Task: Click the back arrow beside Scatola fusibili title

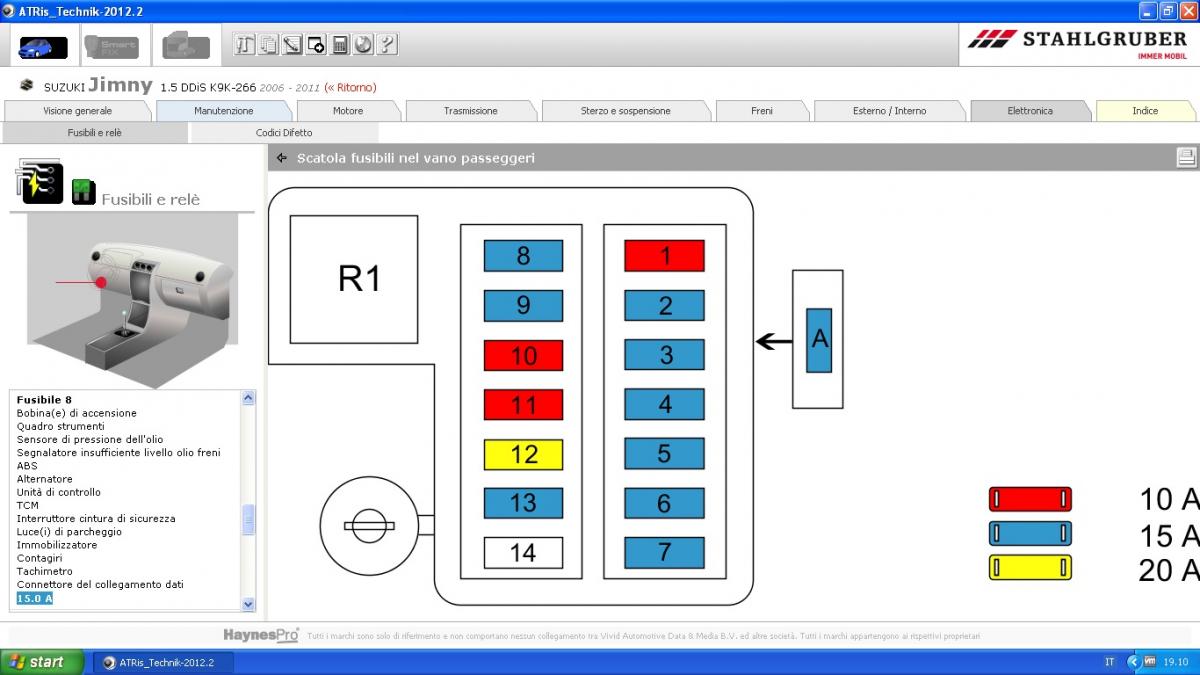Action: tap(282, 158)
